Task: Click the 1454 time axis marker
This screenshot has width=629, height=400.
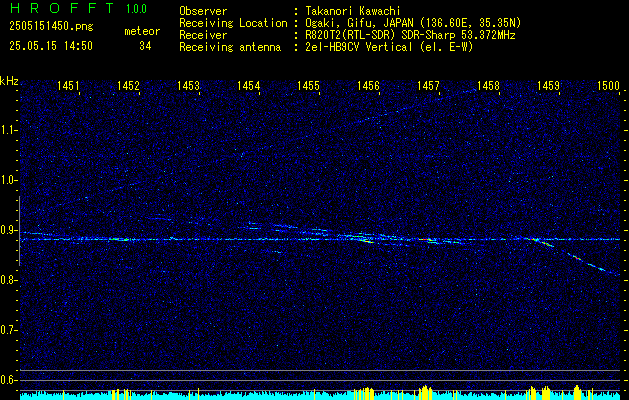Action: pyautogui.click(x=249, y=85)
